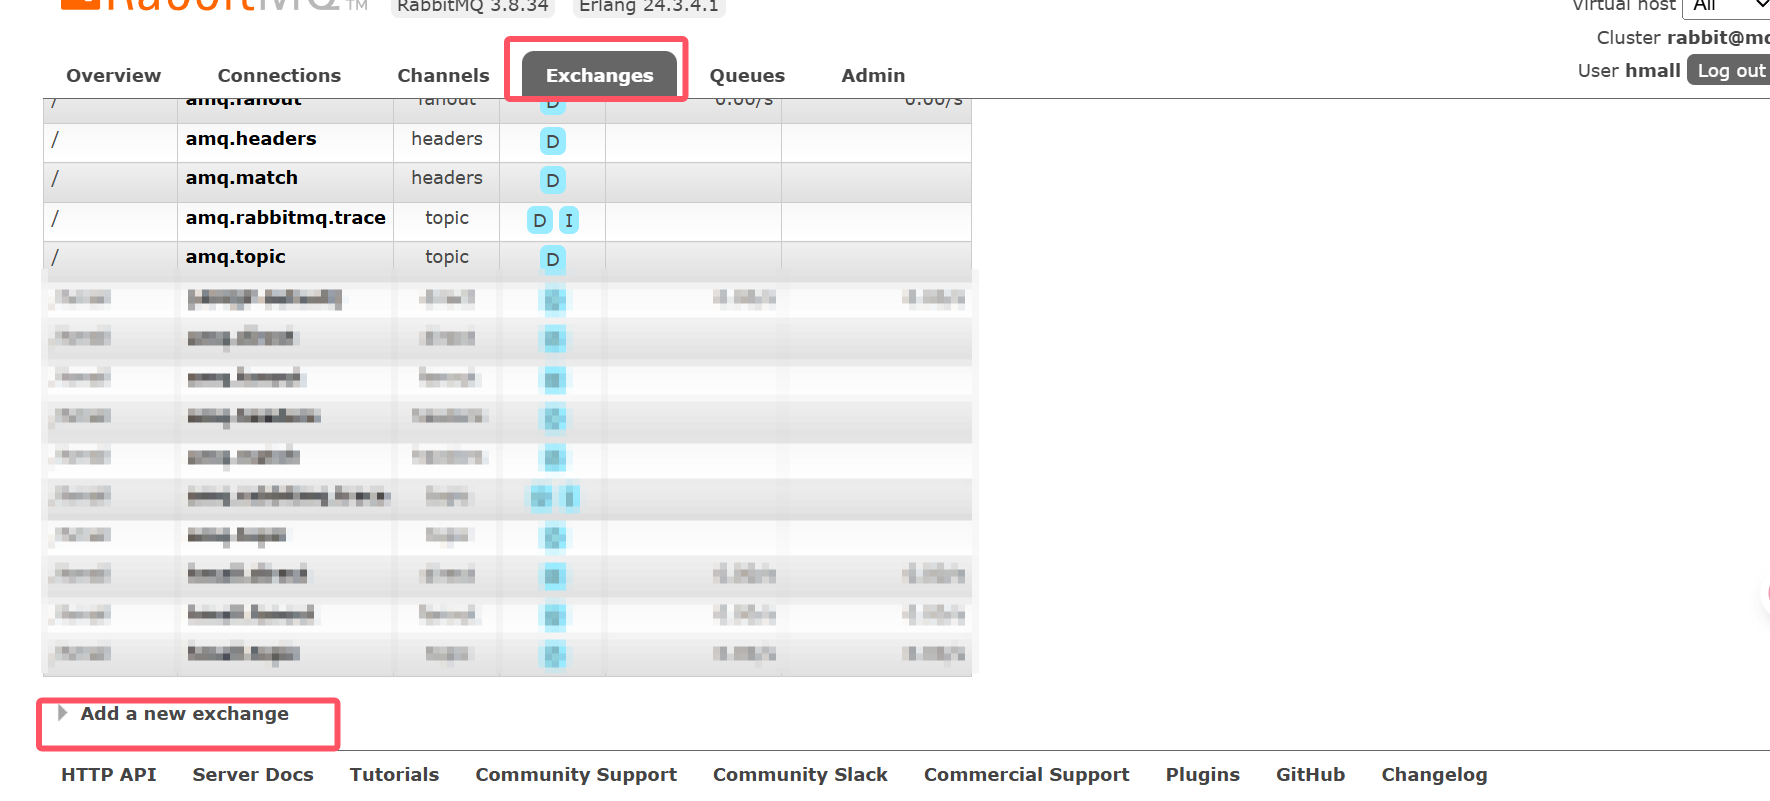The height and width of the screenshot is (801, 1770).
Task: Open the amq.rabbitmq.trace exchange
Action: tap(285, 218)
